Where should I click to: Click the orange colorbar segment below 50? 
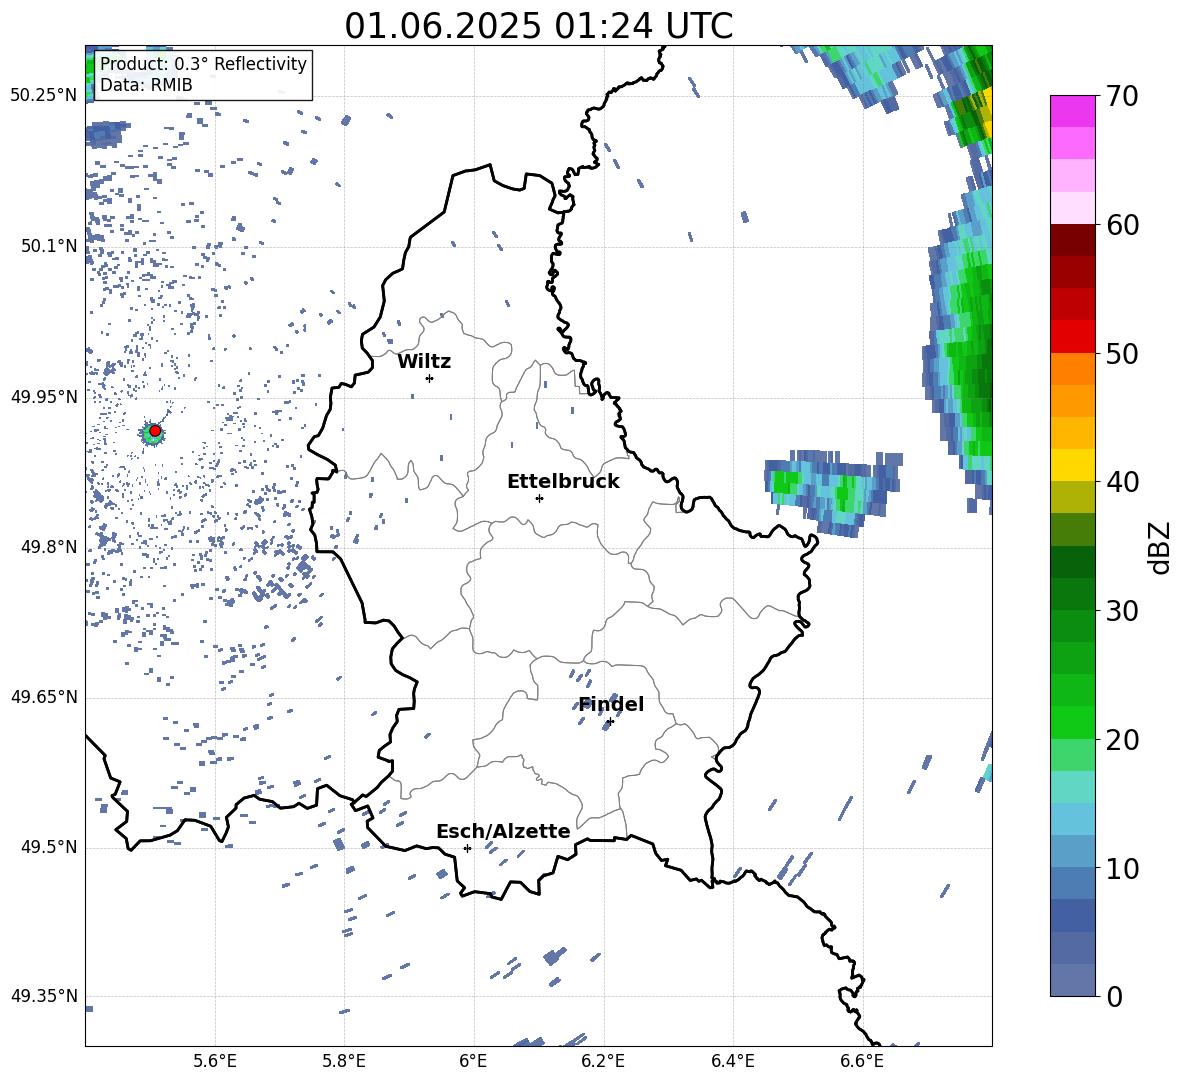tap(1072, 369)
